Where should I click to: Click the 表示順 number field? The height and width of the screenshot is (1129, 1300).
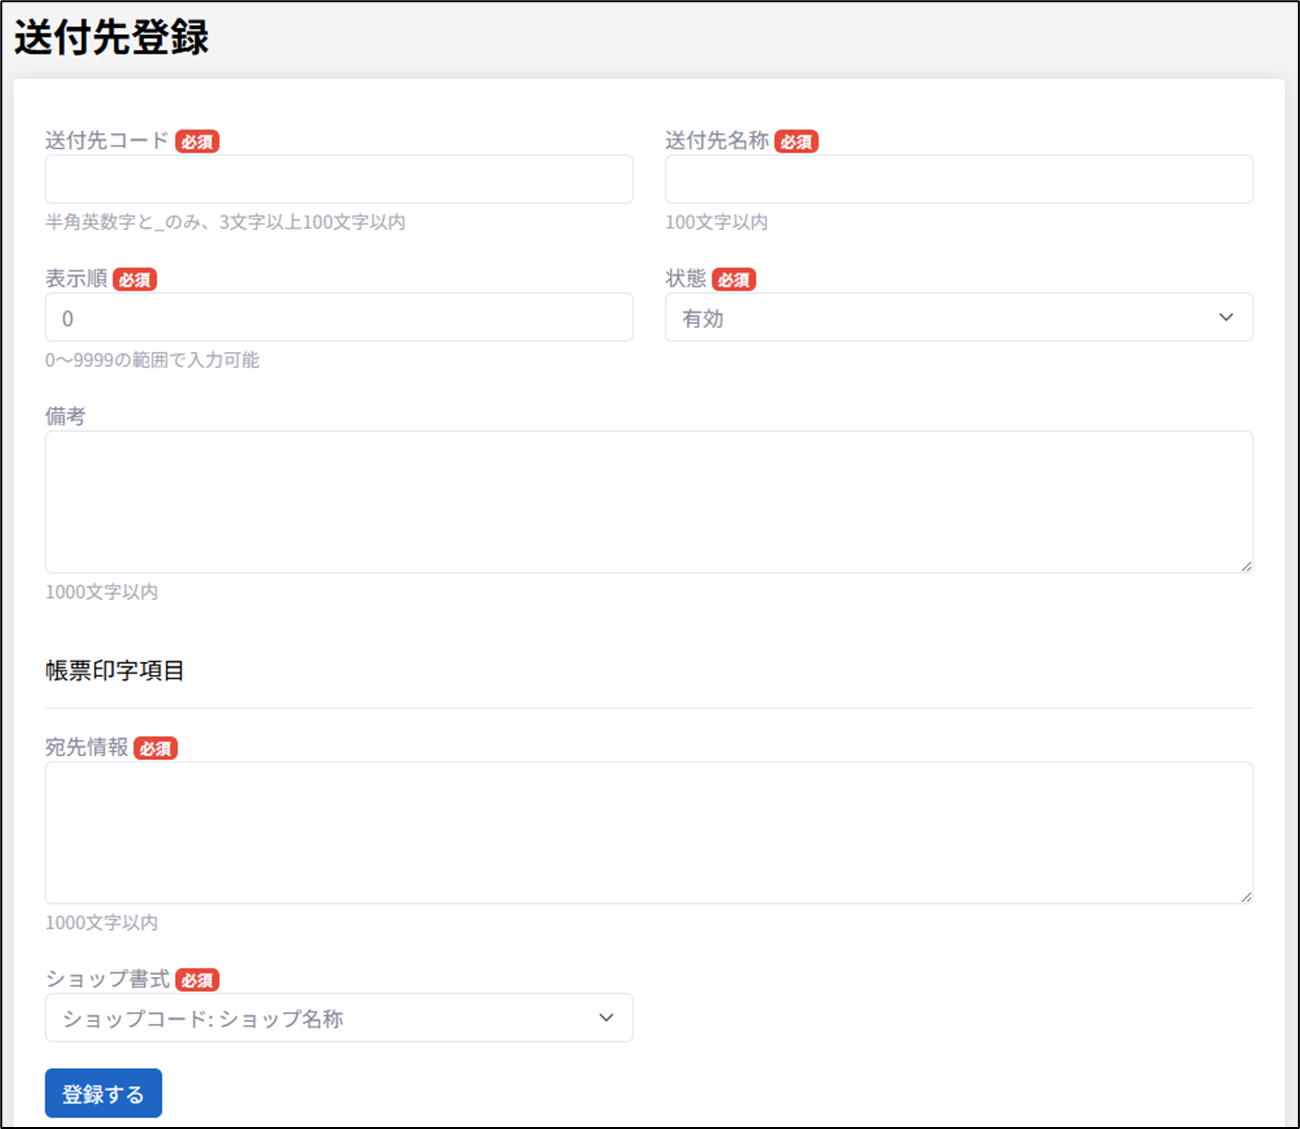pos(338,318)
